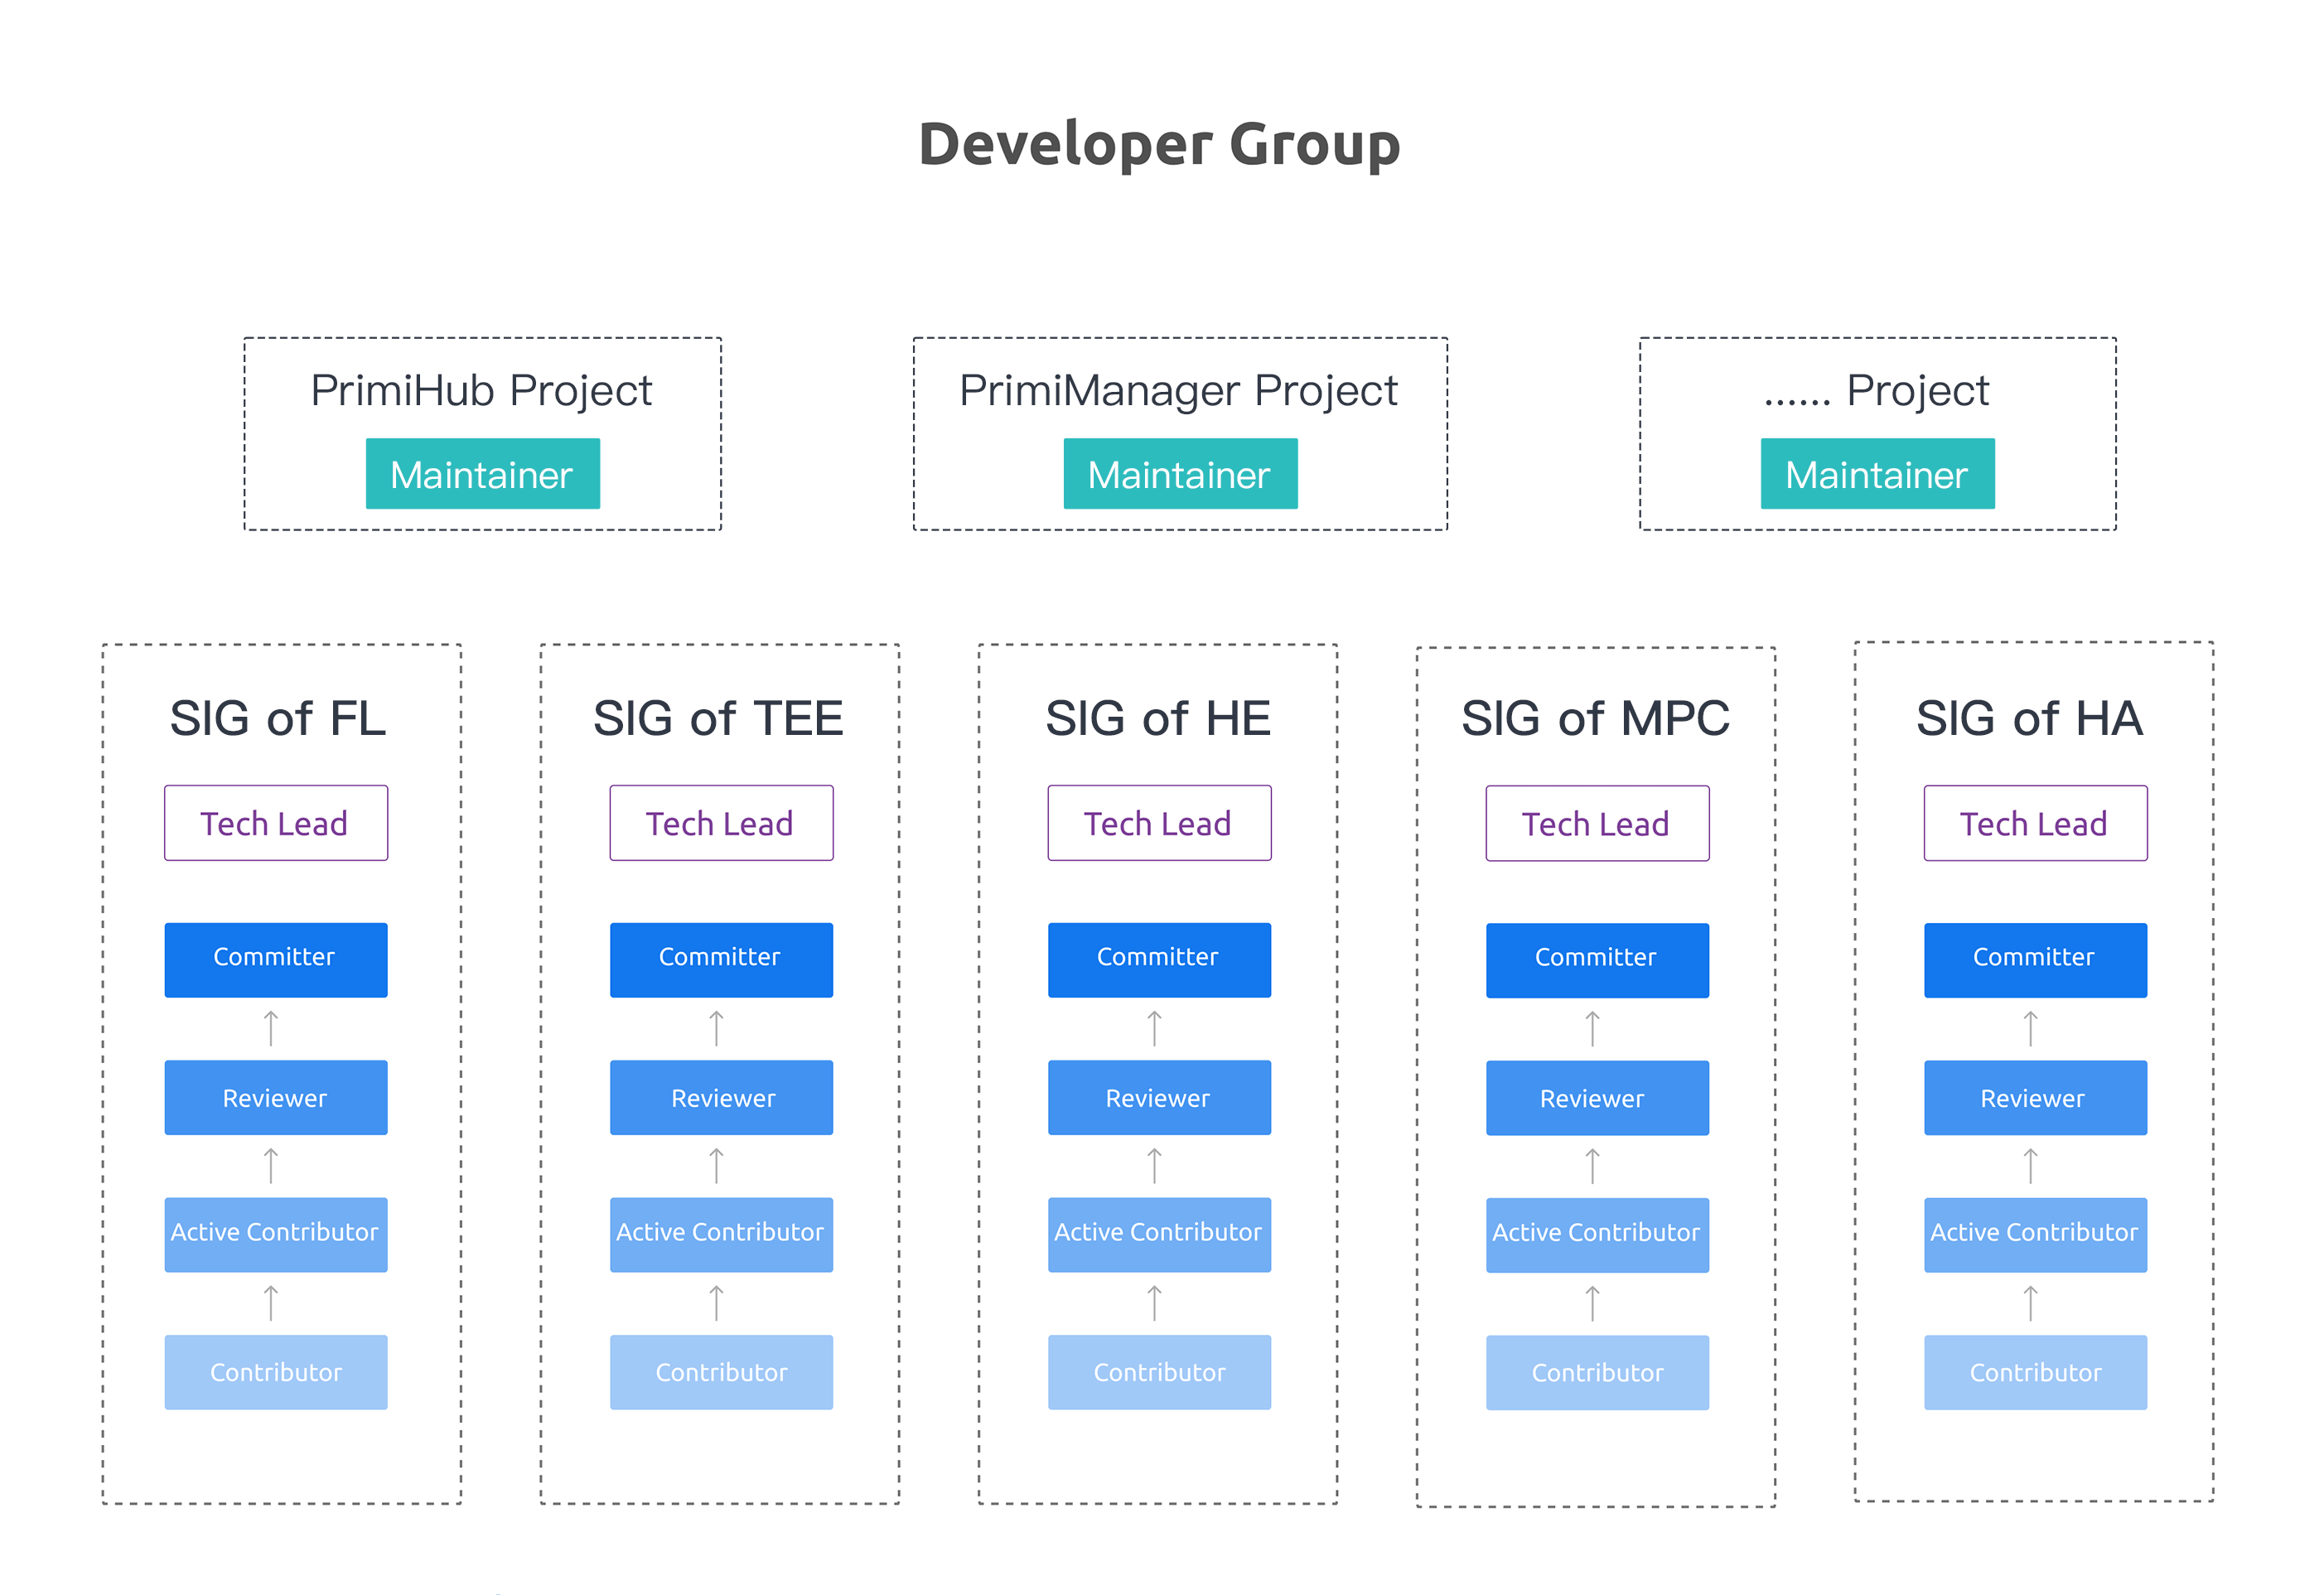Click the SIG of FL heading
This screenshot has width=2324, height=1595.
[x=278, y=718]
